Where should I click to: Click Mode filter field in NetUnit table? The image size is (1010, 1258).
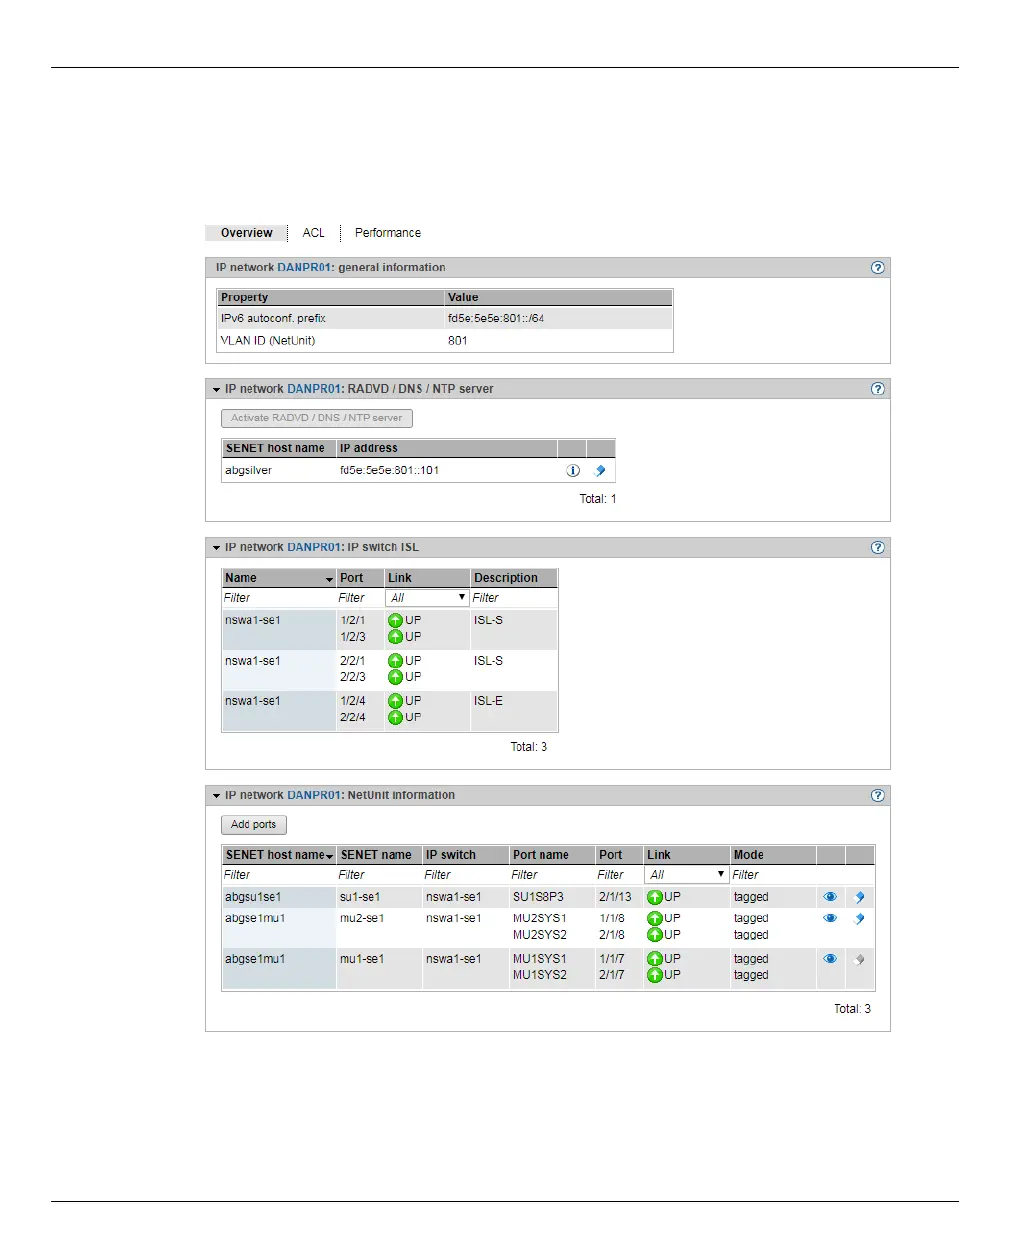pos(773,875)
